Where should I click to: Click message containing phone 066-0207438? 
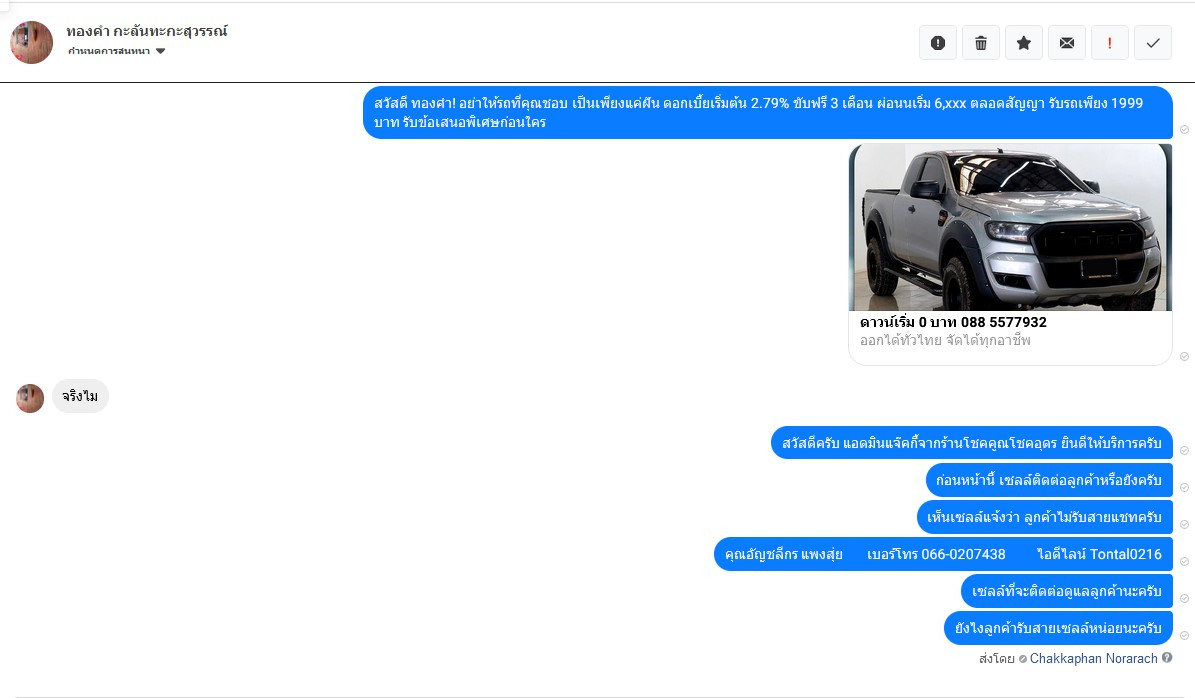pos(943,554)
